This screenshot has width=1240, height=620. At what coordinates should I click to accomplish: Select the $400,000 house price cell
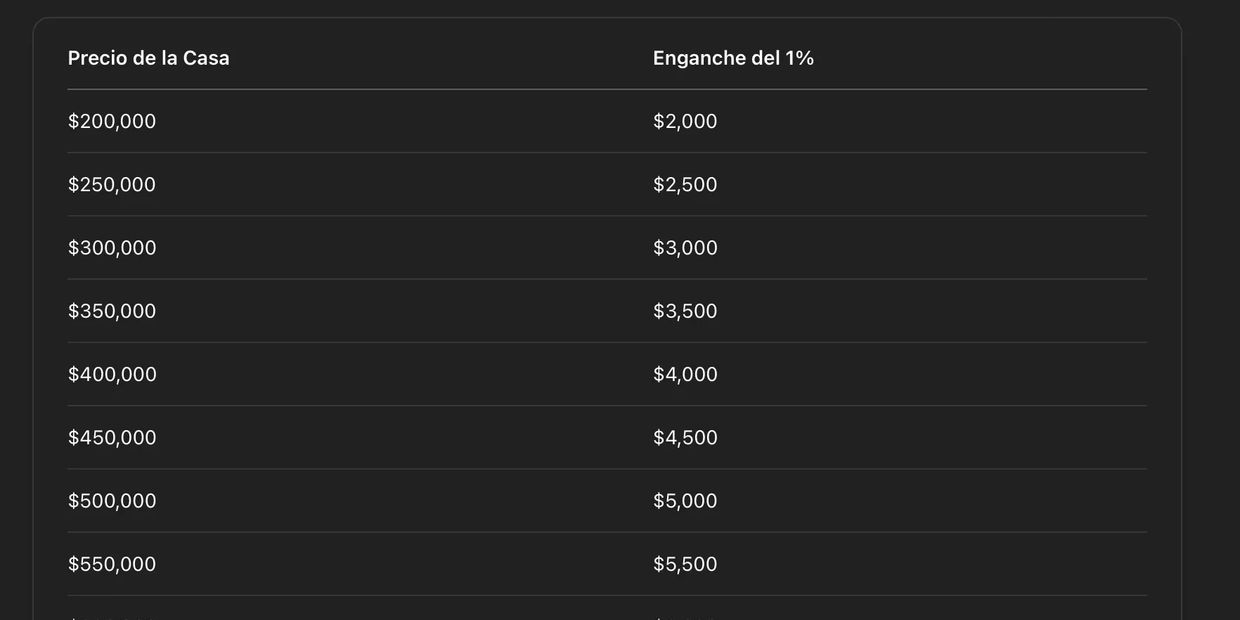[112, 374]
